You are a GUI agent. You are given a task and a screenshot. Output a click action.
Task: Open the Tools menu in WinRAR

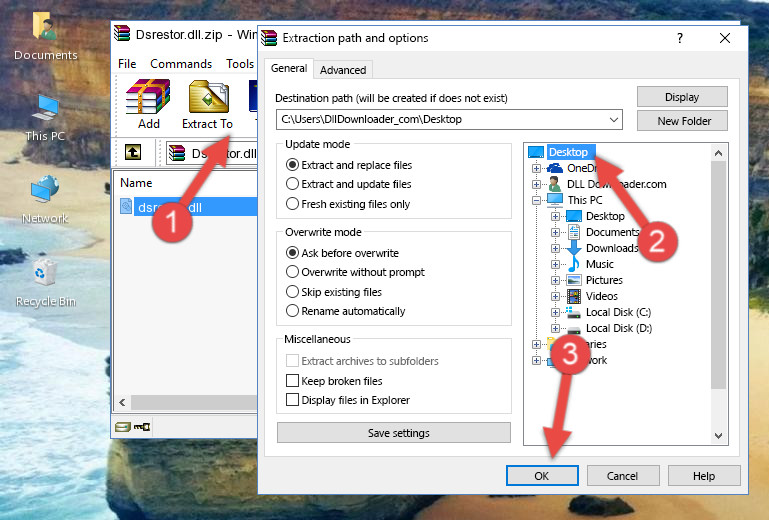tap(240, 64)
